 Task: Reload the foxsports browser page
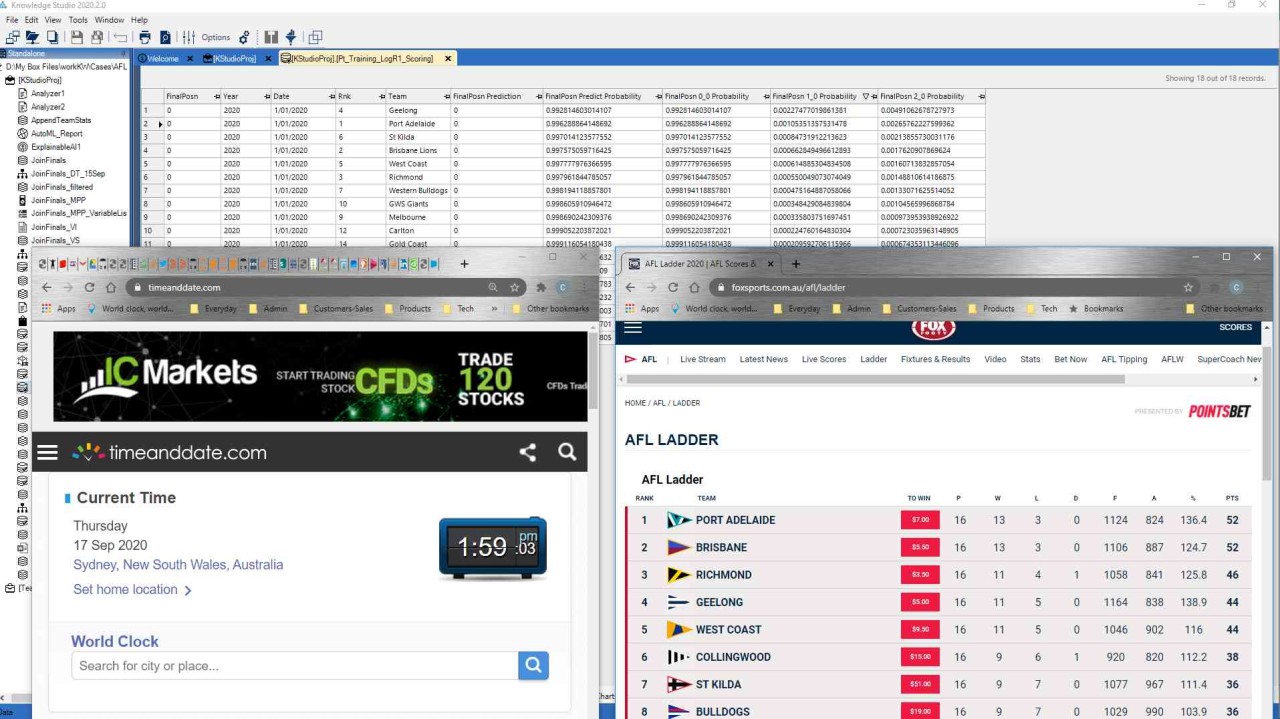coord(673,287)
